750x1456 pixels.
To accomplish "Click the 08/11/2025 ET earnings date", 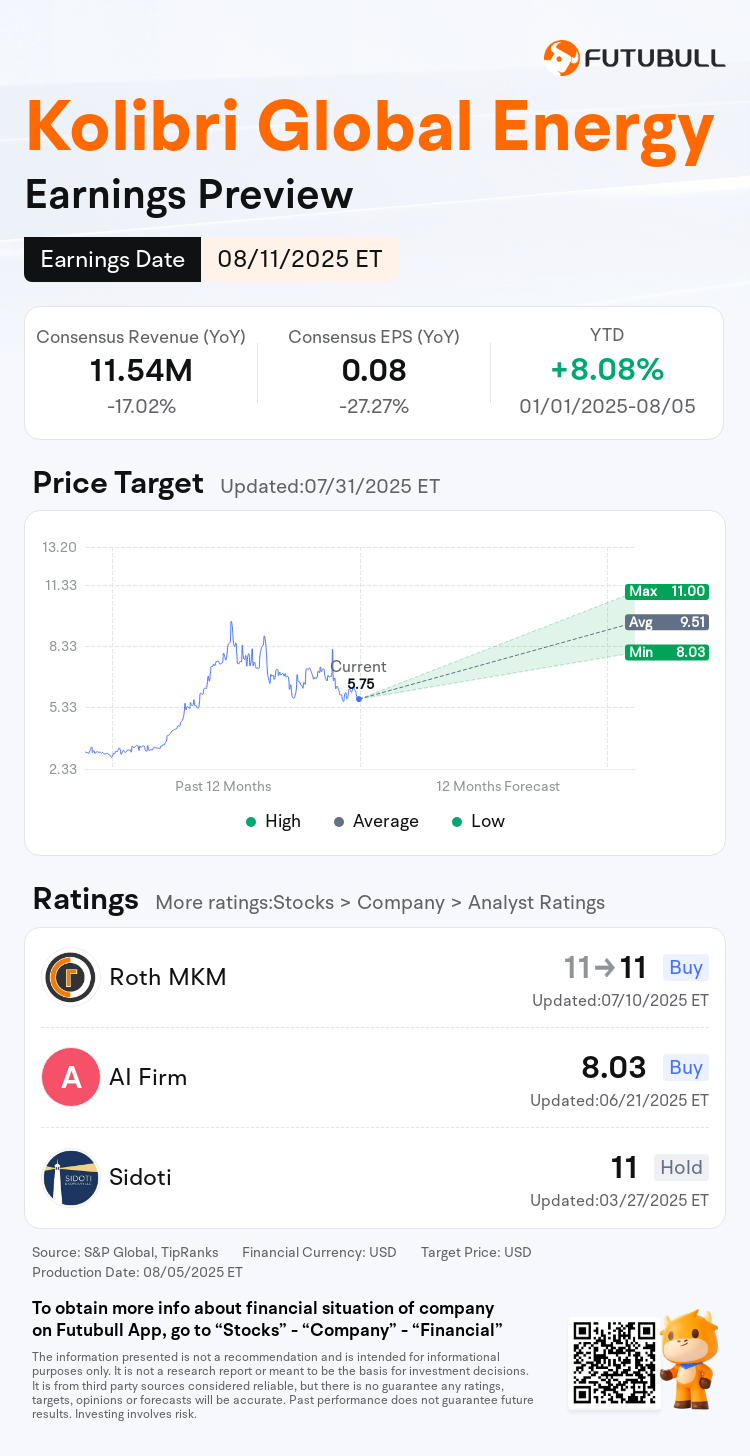I will coord(300,260).
